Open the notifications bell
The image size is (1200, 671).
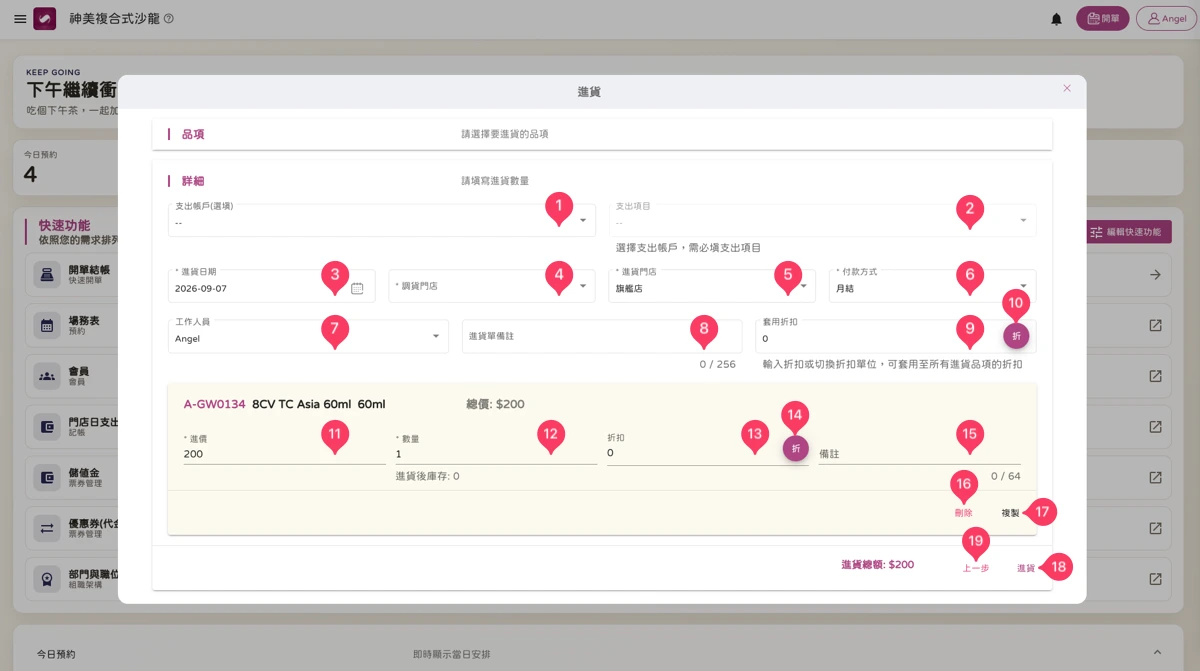click(x=1056, y=19)
